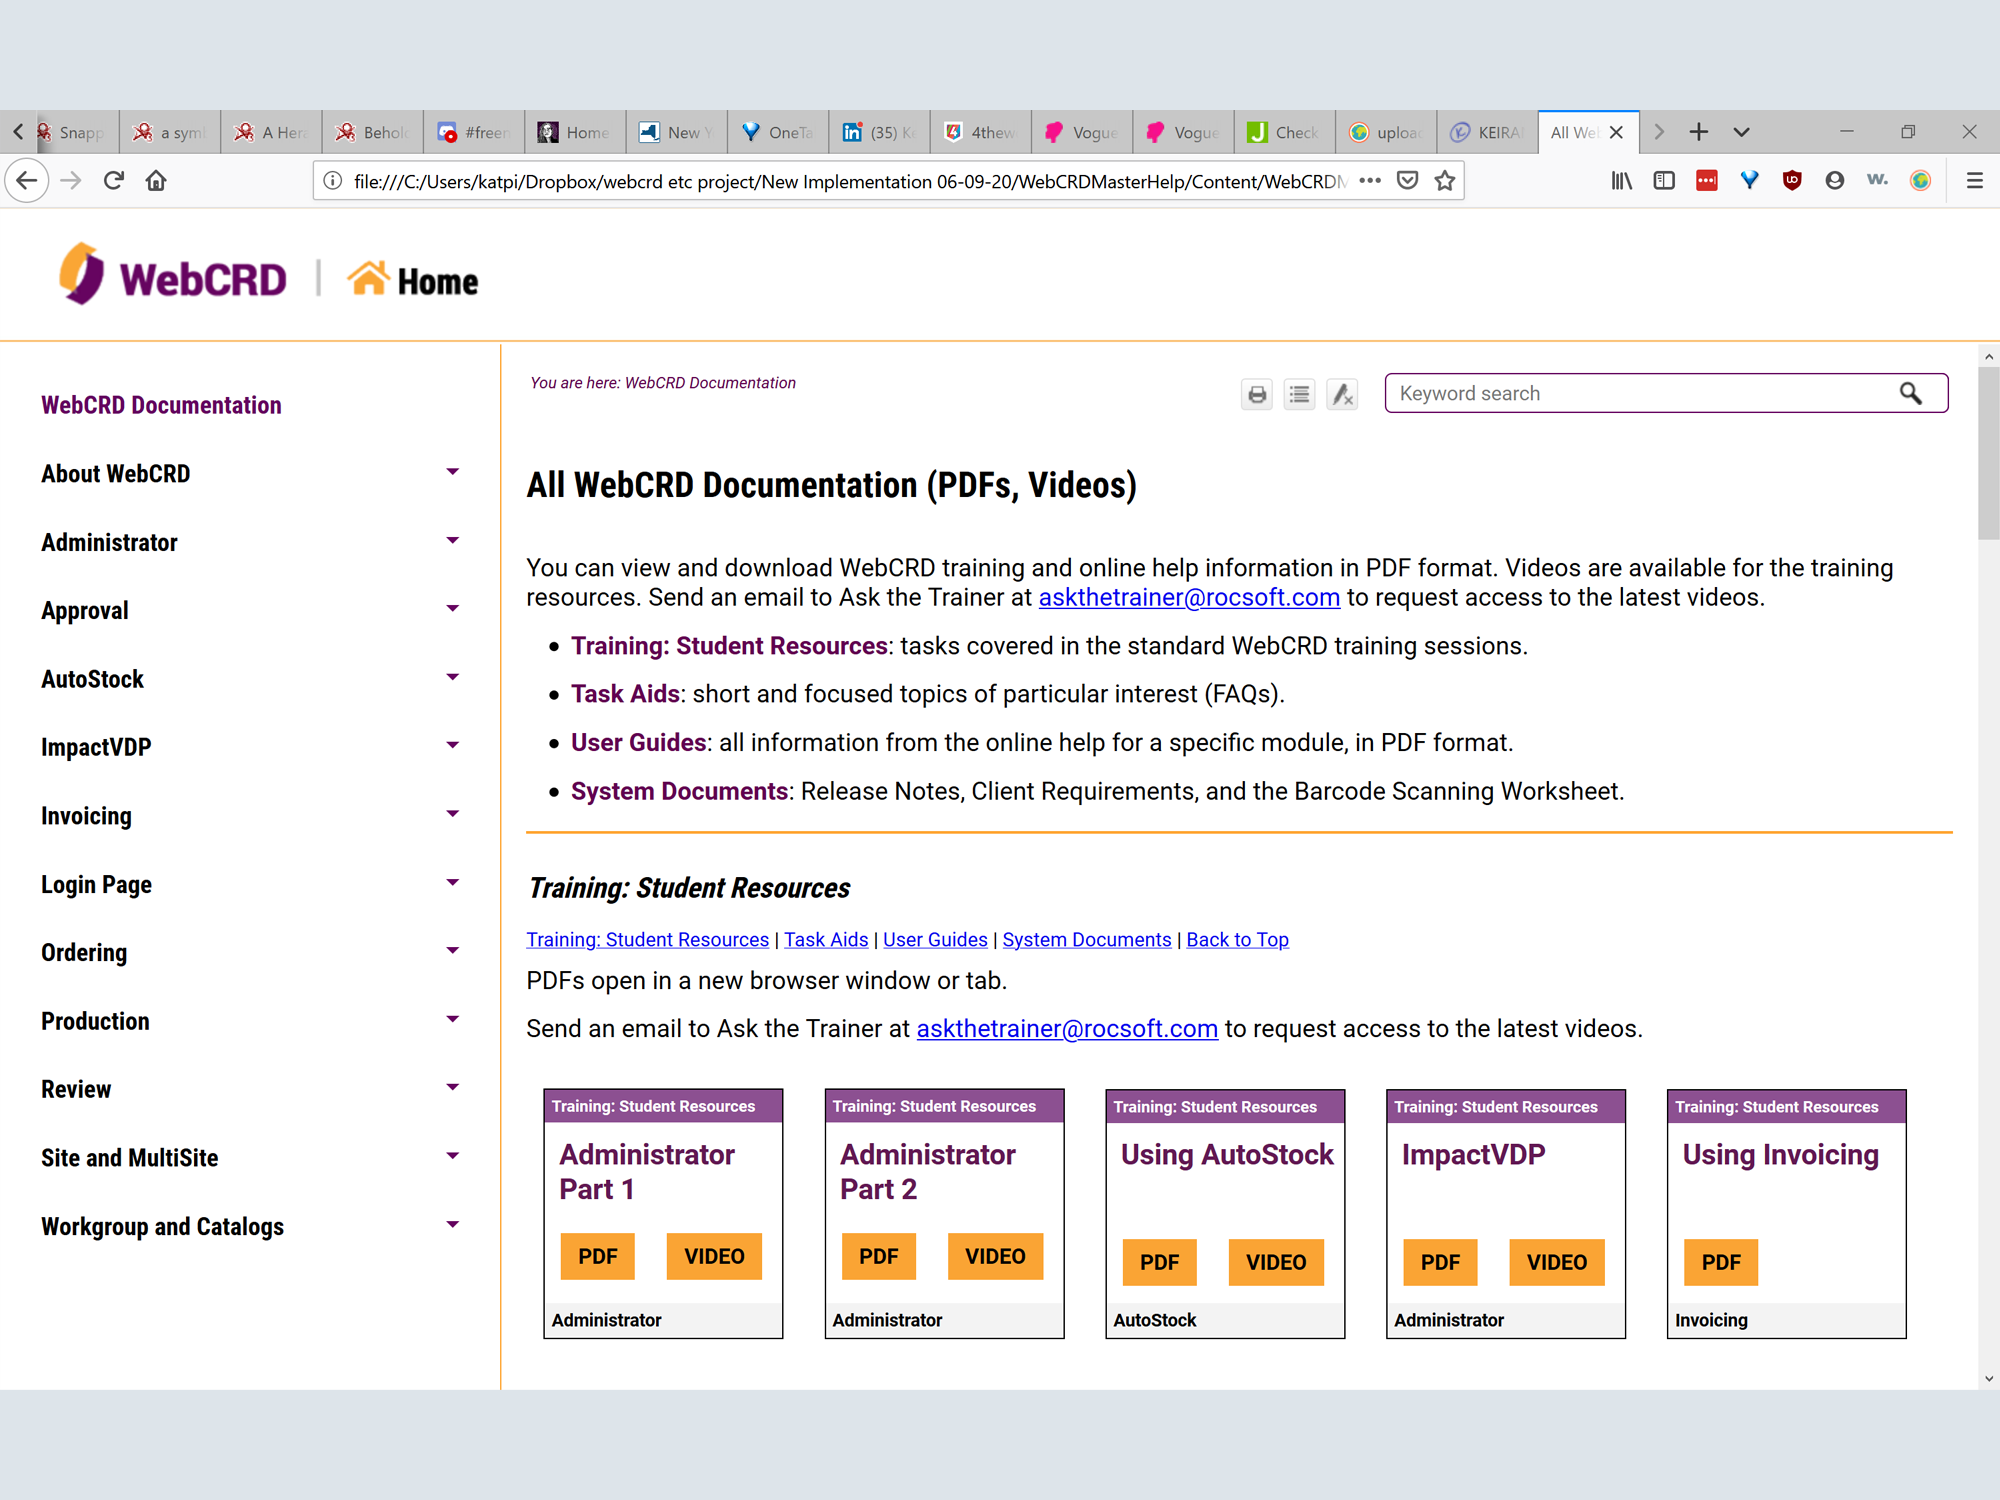Expand the Approval section arrow

(x=452, y=609)
